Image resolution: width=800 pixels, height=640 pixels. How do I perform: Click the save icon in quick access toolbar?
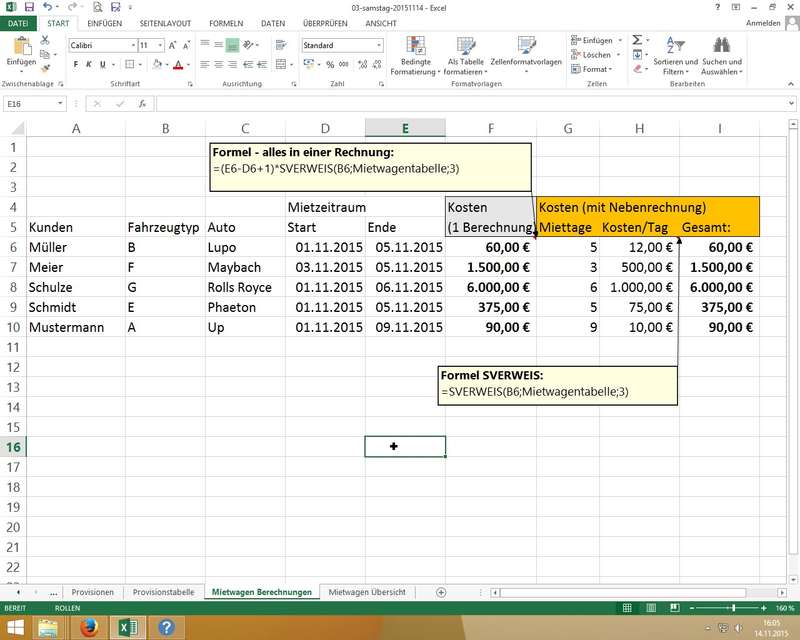point(28,6)
